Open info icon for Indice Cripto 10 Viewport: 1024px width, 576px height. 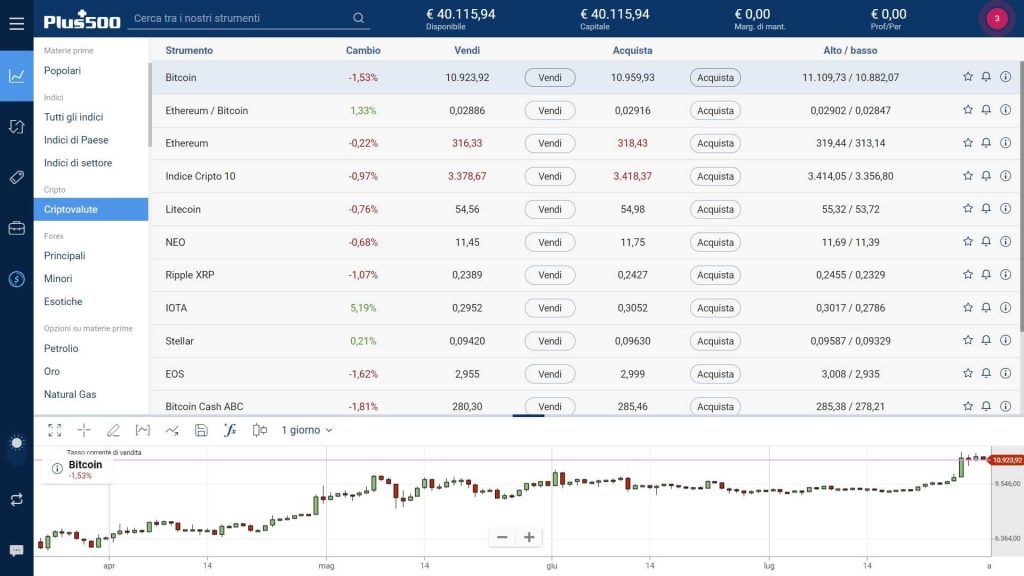1006,176
